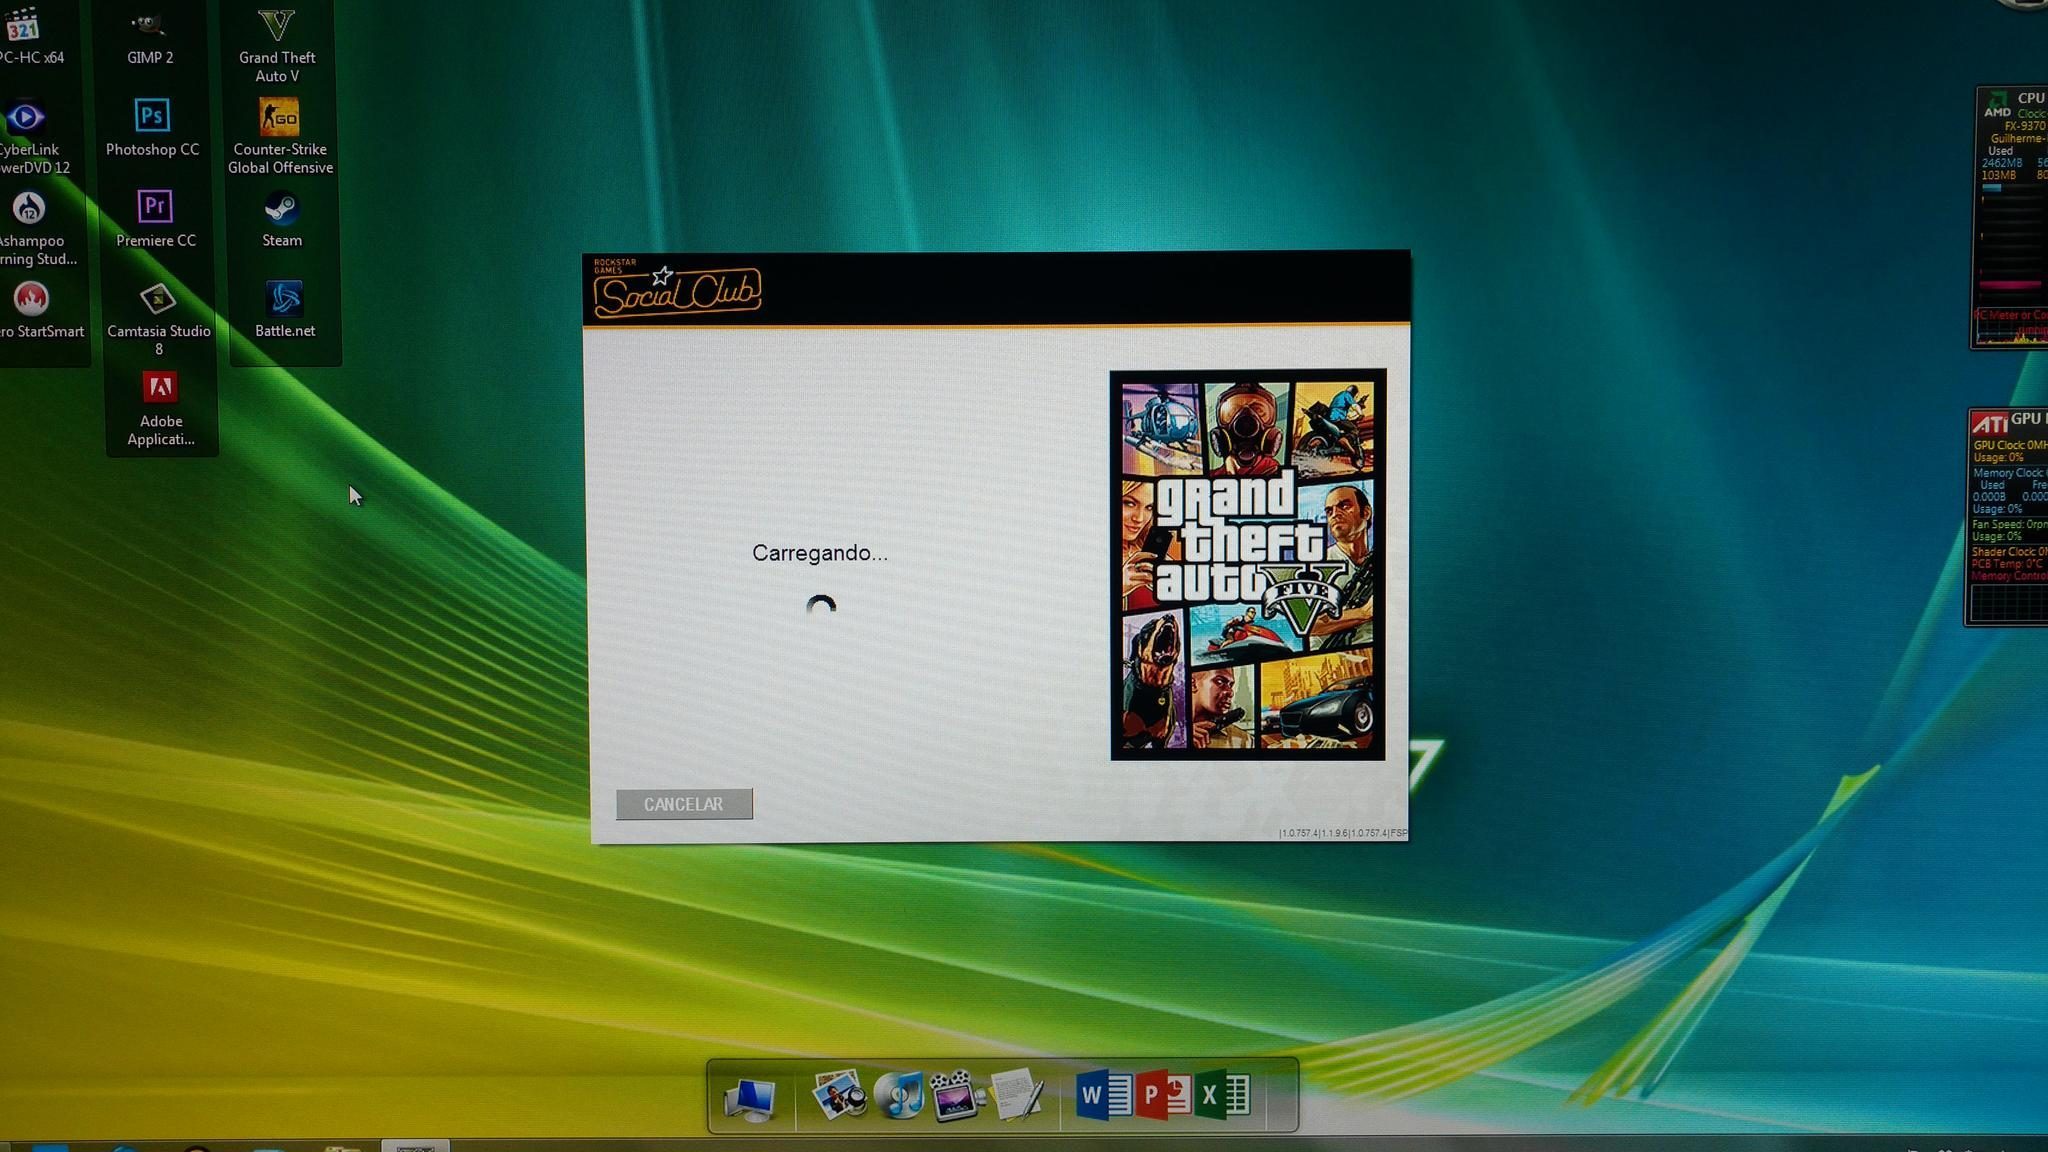Viewport: 2048px width, 1152px height.
Task: Open the movie camera dock icon
Action: pos(956,1095)
